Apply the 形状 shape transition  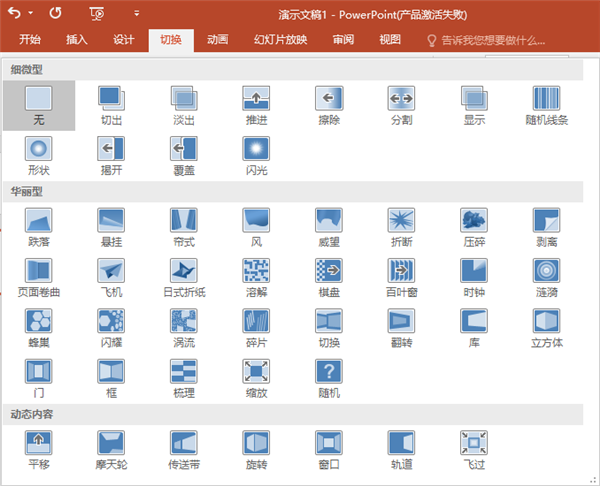tap(39, 156)
